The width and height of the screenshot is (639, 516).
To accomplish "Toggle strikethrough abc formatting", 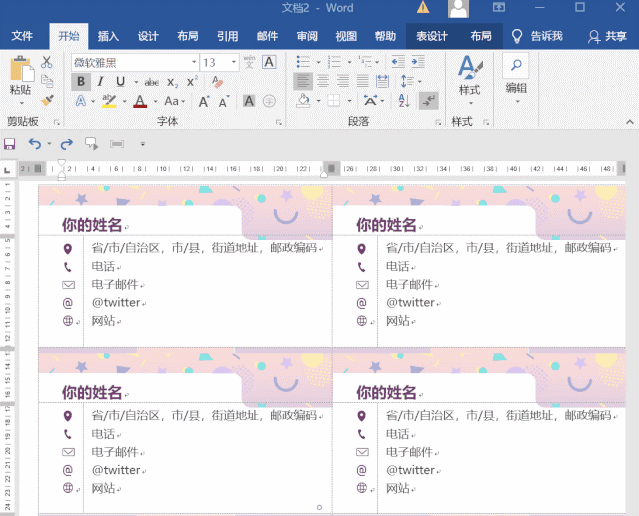I will (152, 82).
